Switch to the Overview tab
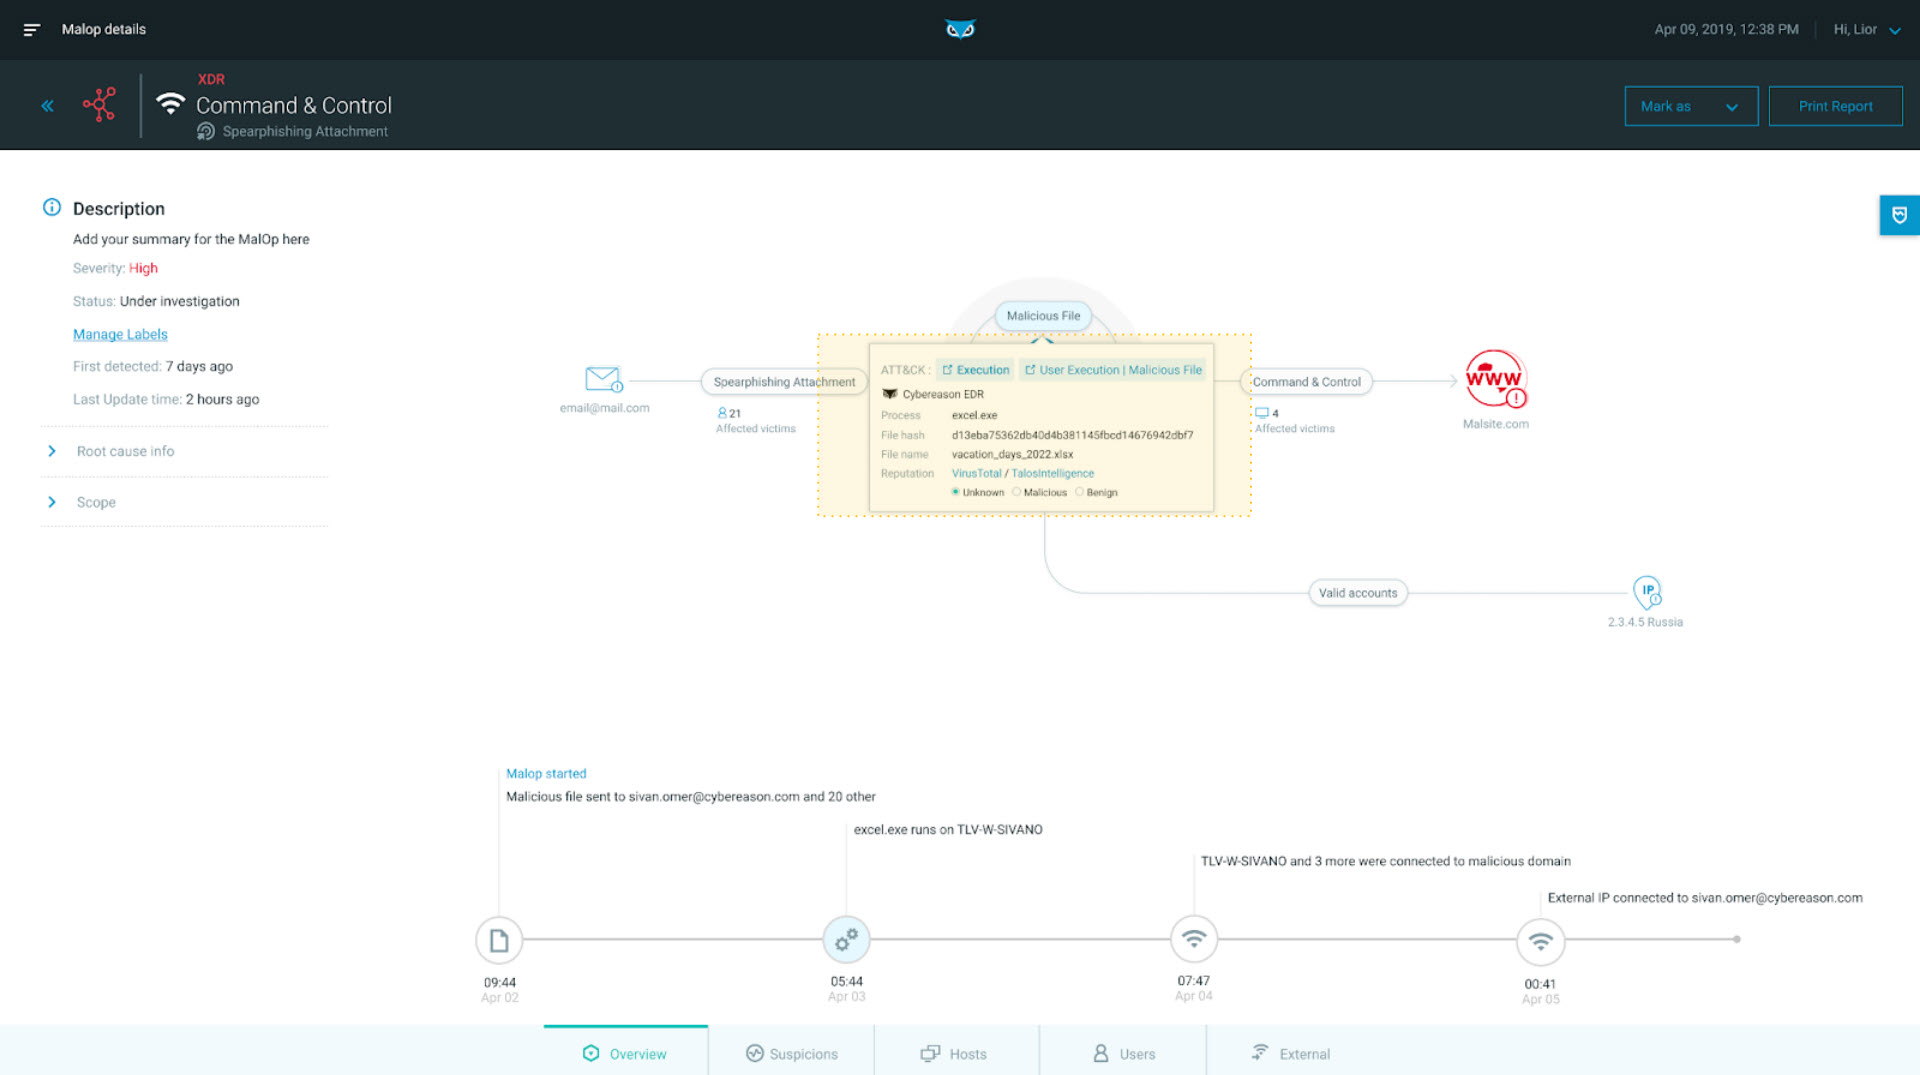Screen dimensions: 1920x1075 click(625, 1053)
